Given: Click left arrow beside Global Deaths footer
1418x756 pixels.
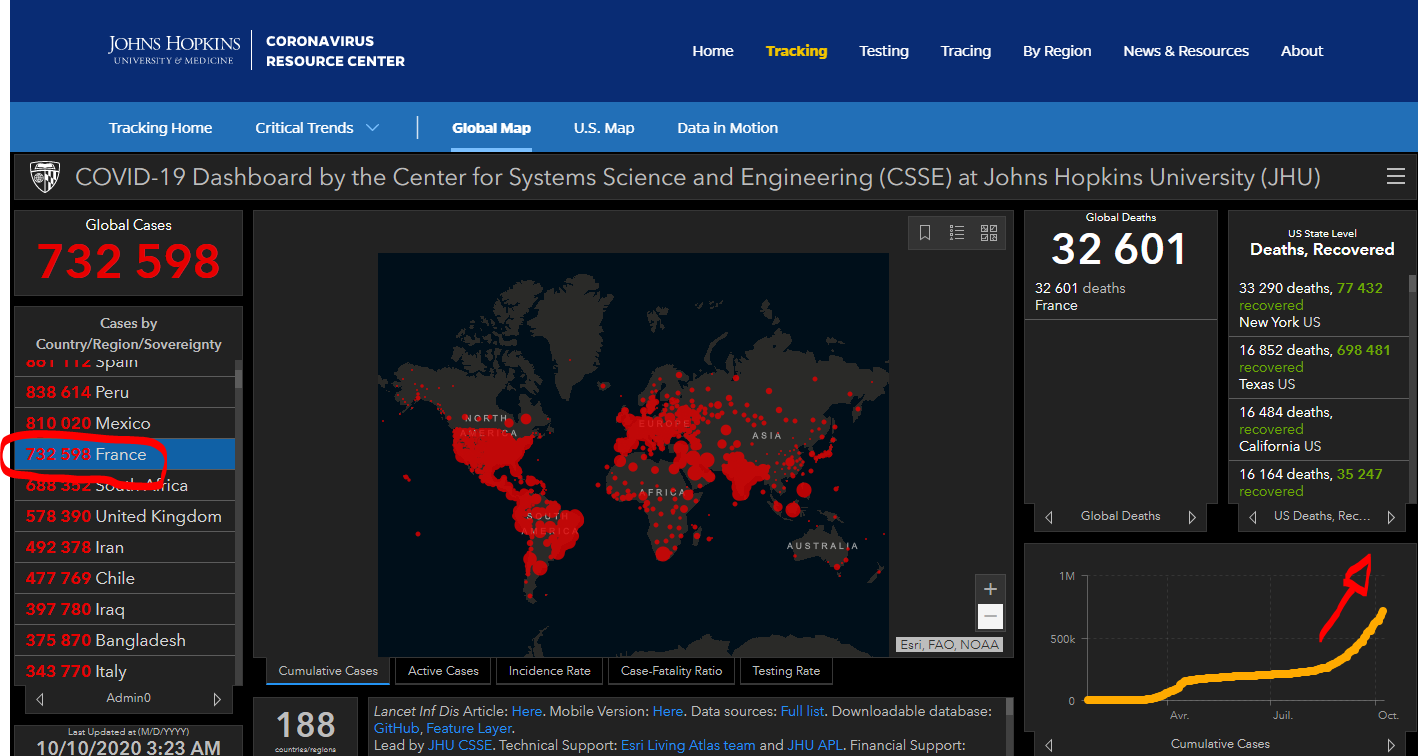Looking at the screenshot, I should click(x=1049, y=517).
